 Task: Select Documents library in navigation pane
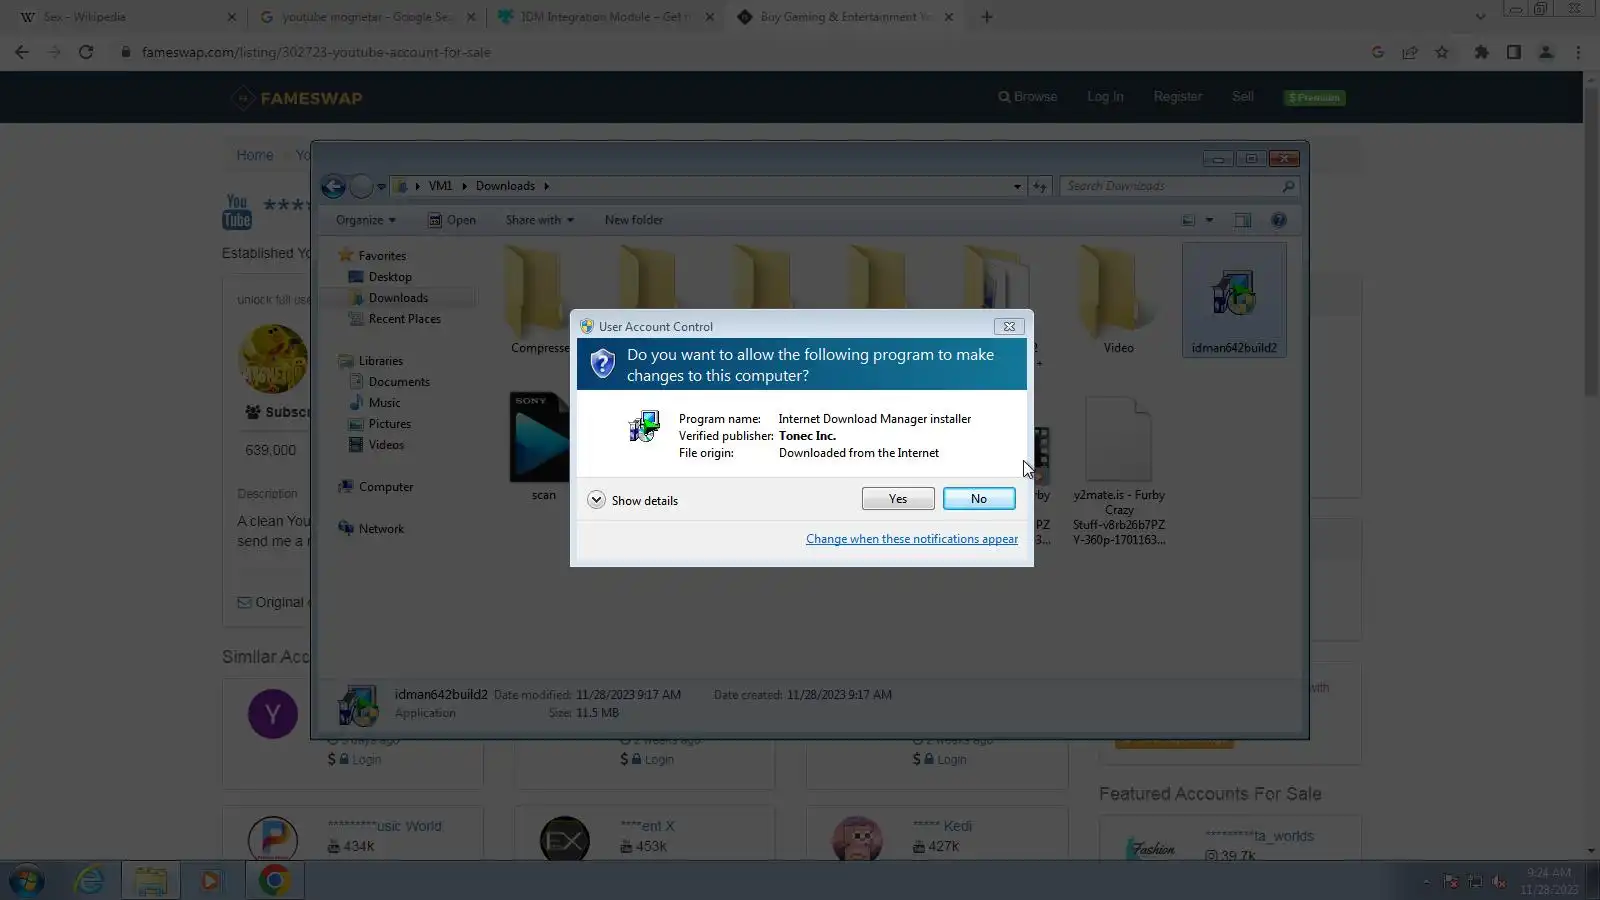pos(389,382)
